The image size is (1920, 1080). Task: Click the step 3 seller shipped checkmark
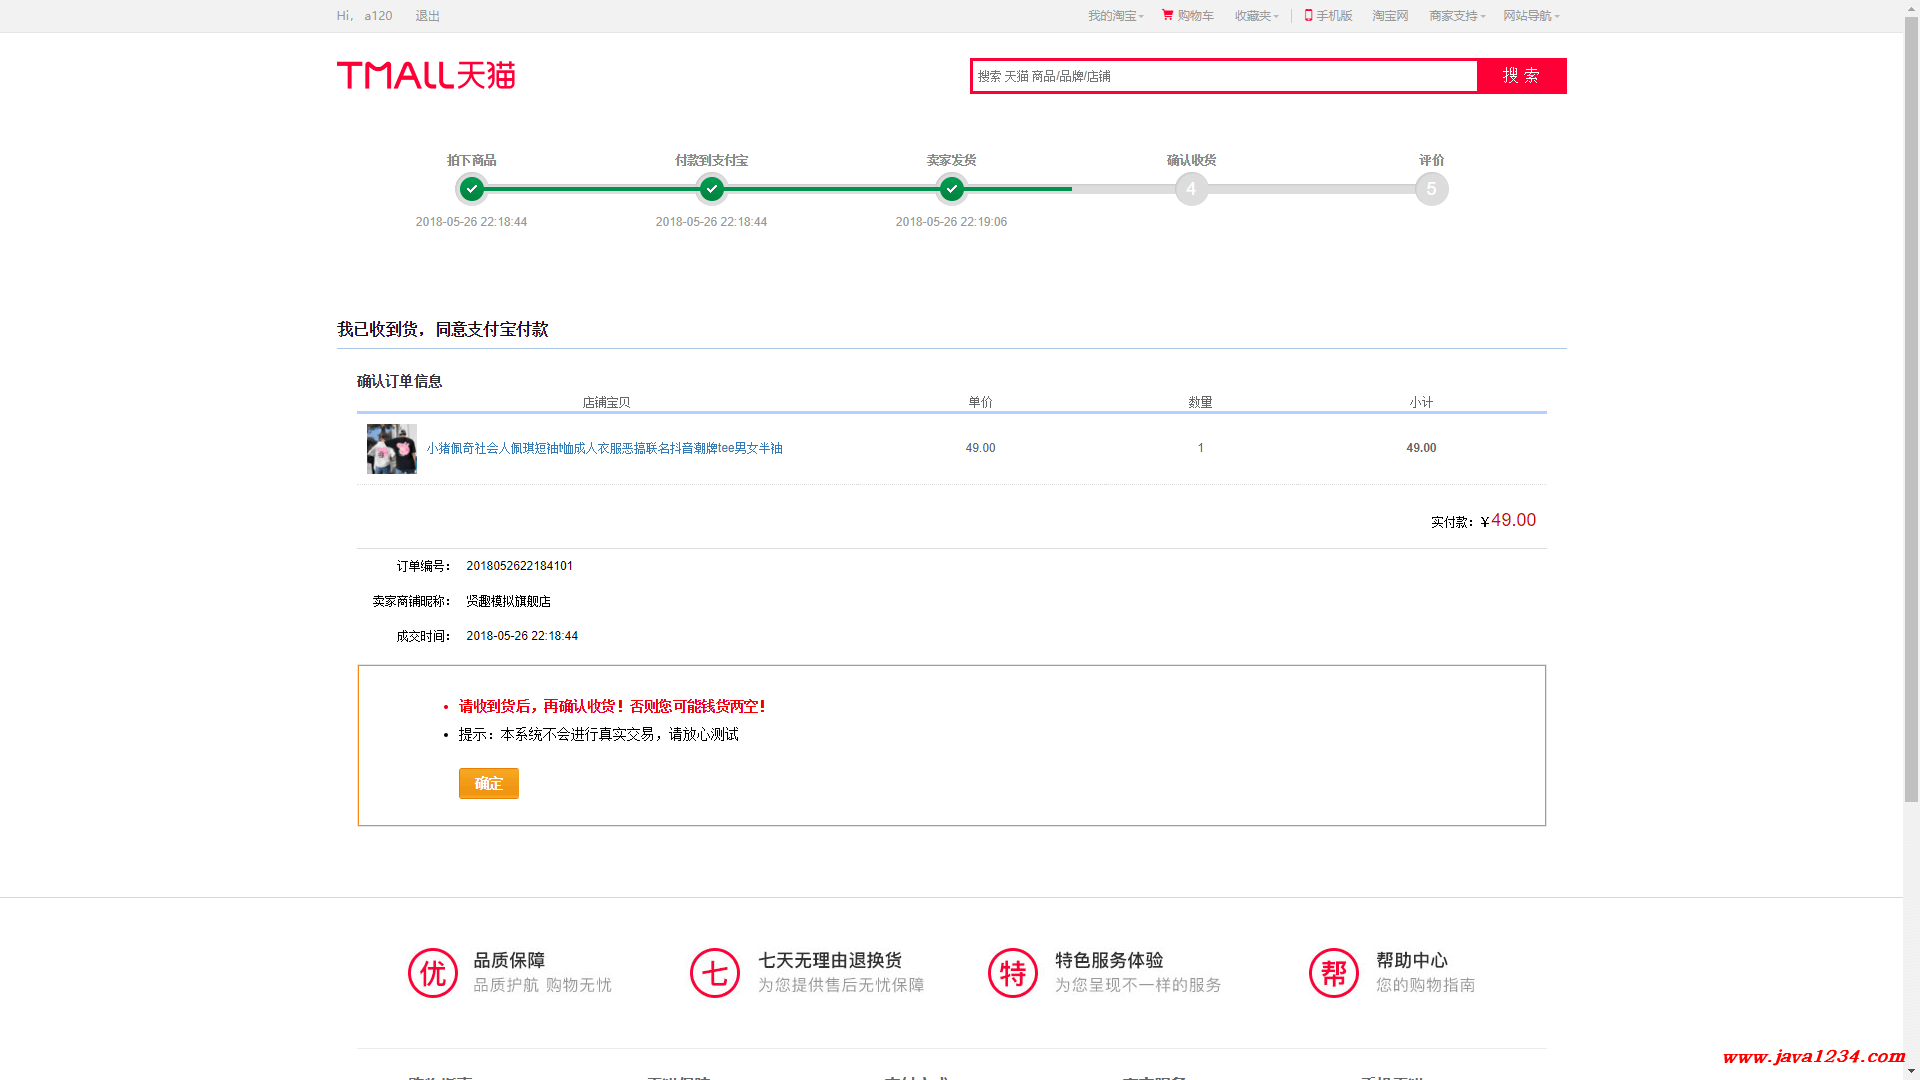(952, 188)
